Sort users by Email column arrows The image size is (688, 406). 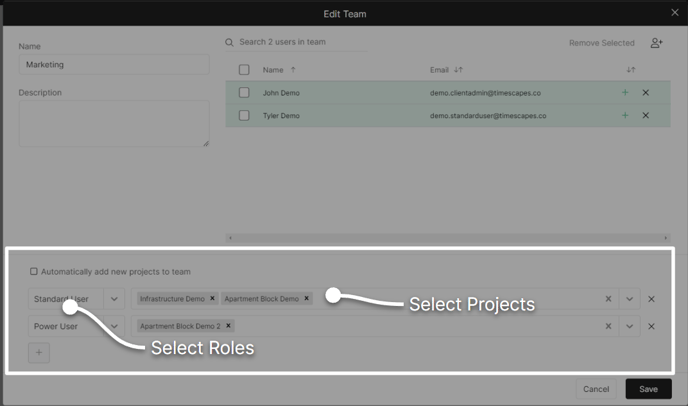pyautogui.click(x=459, y=70)
